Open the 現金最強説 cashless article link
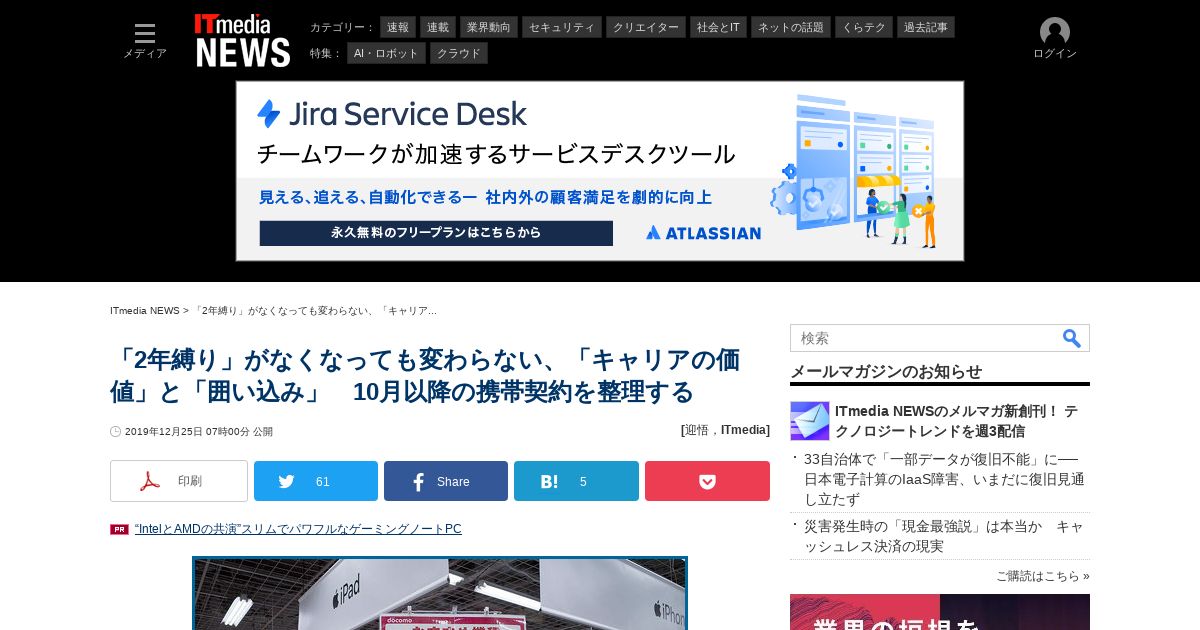 pos(944,536)
